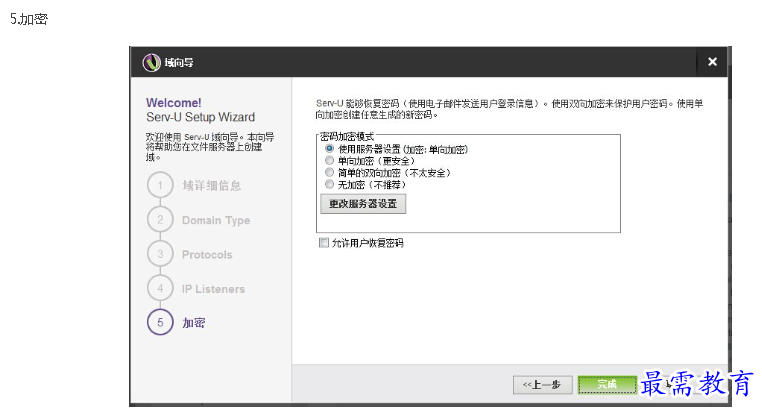Click the Serv-U logo icon in title bar
The width and height of the screenshot is (762, 415).
(152, 63)
